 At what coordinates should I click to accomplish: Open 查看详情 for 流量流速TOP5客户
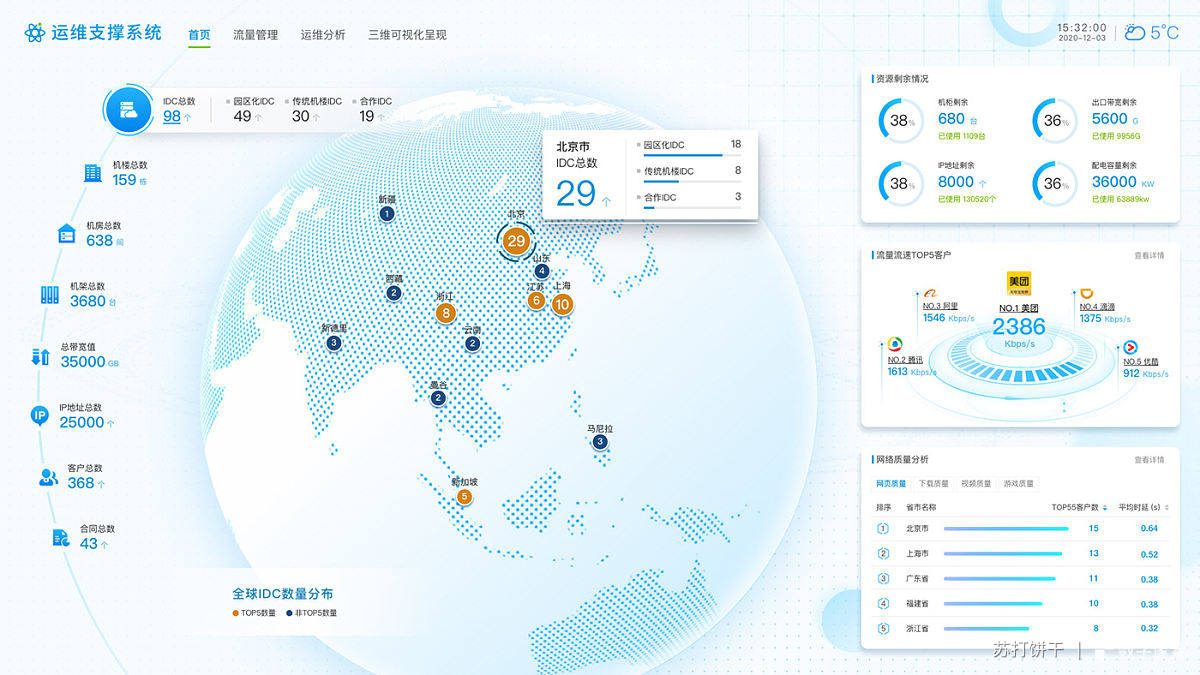(x=1149, y=255)
